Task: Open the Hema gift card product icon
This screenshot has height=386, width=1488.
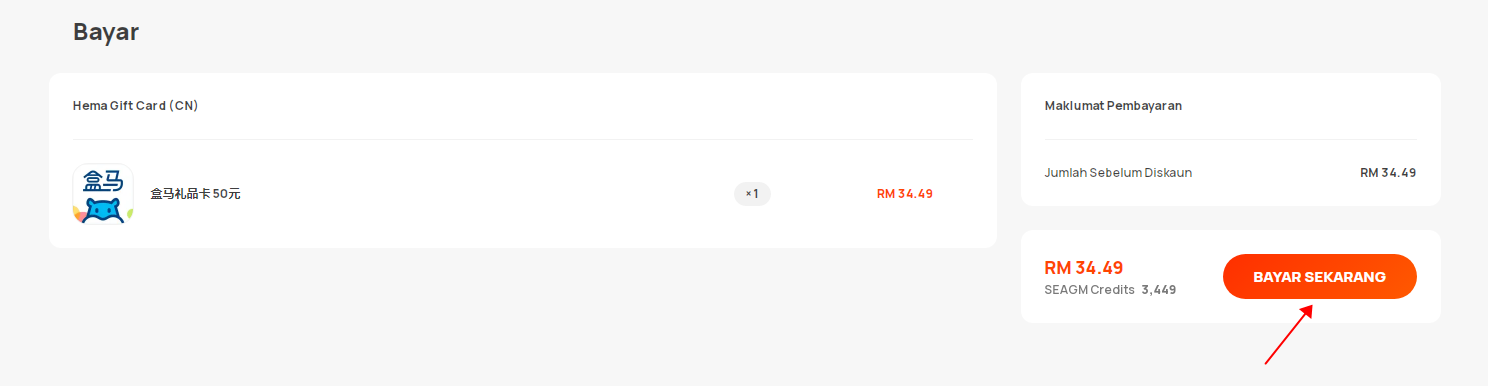Action: click(x=103, y=194)
